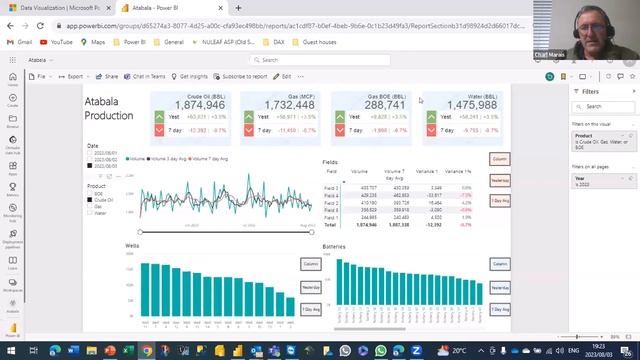Open the YouTube bookmark

point(56,42)
